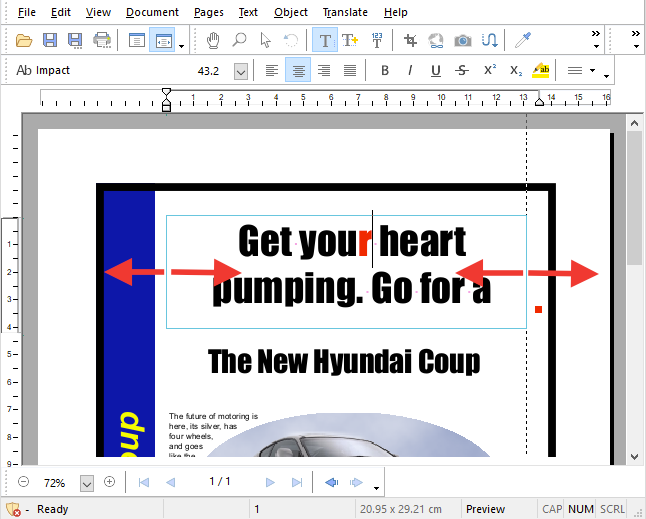Click the globe Link tool icon

click(436, 40)
